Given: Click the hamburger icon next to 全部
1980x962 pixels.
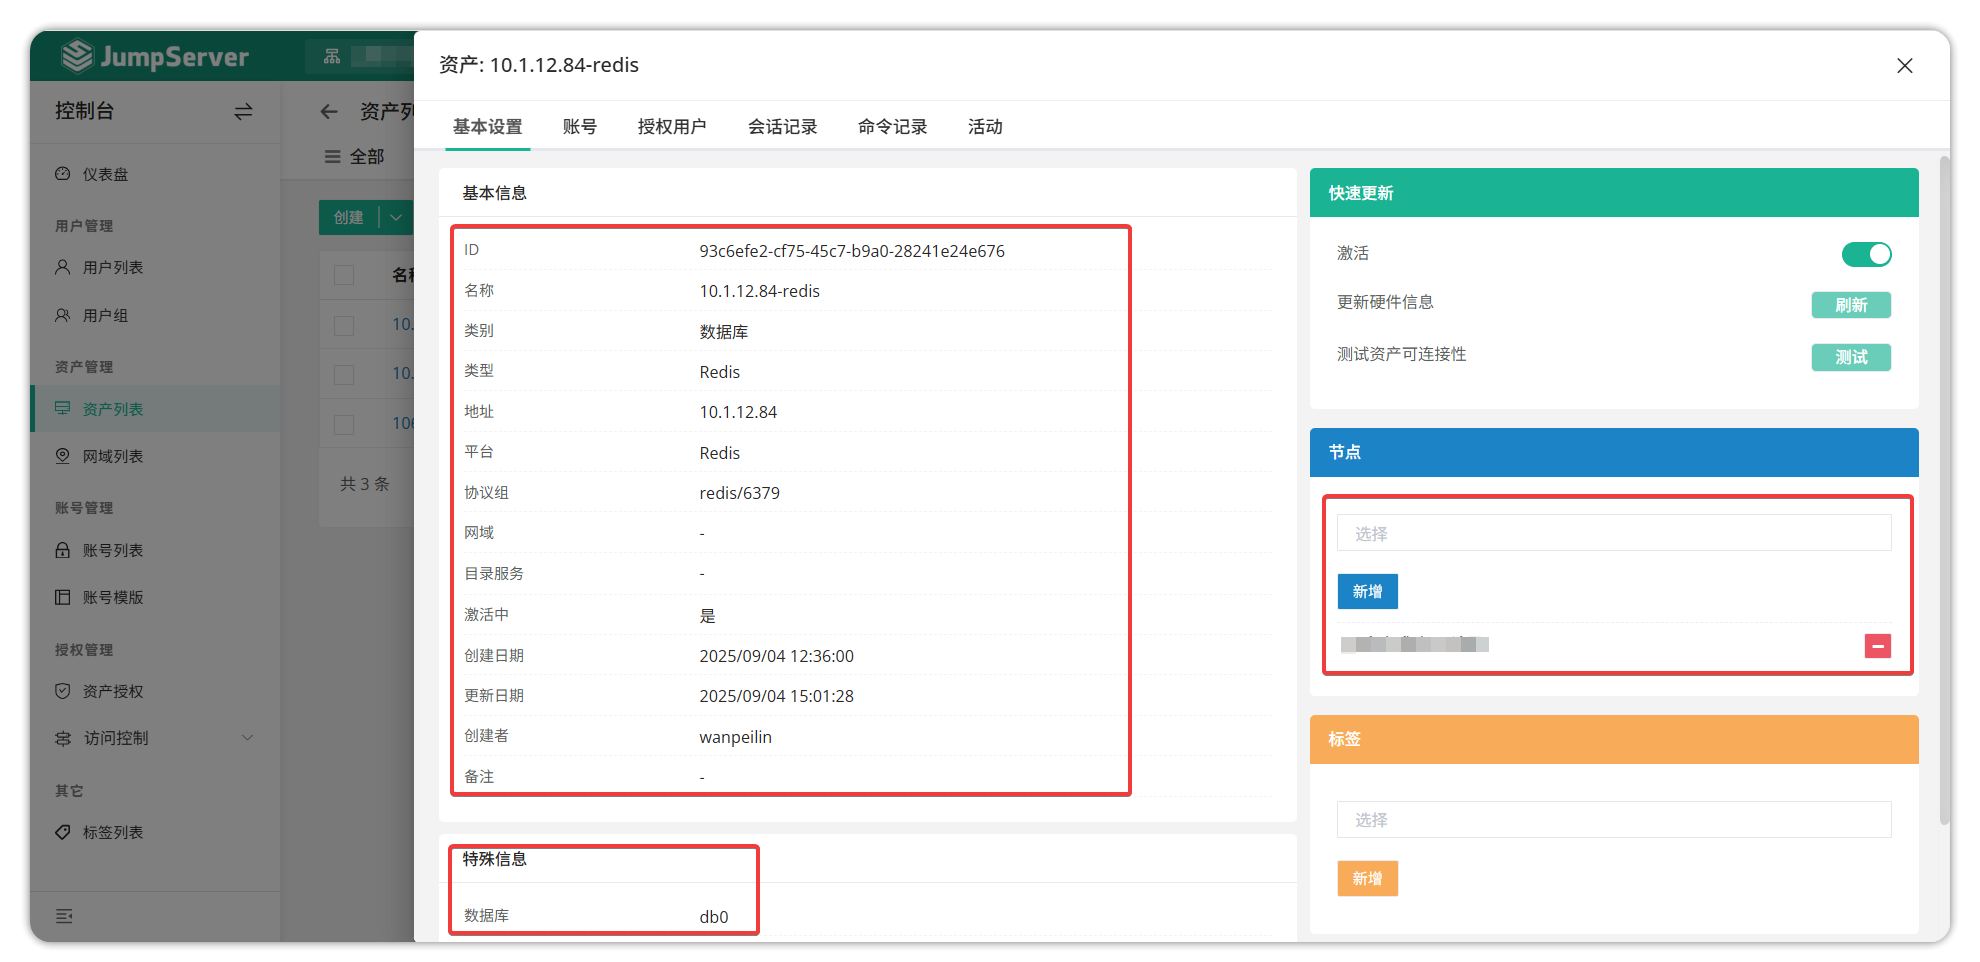Looking at the screenshot, I should tap(332, 157).
